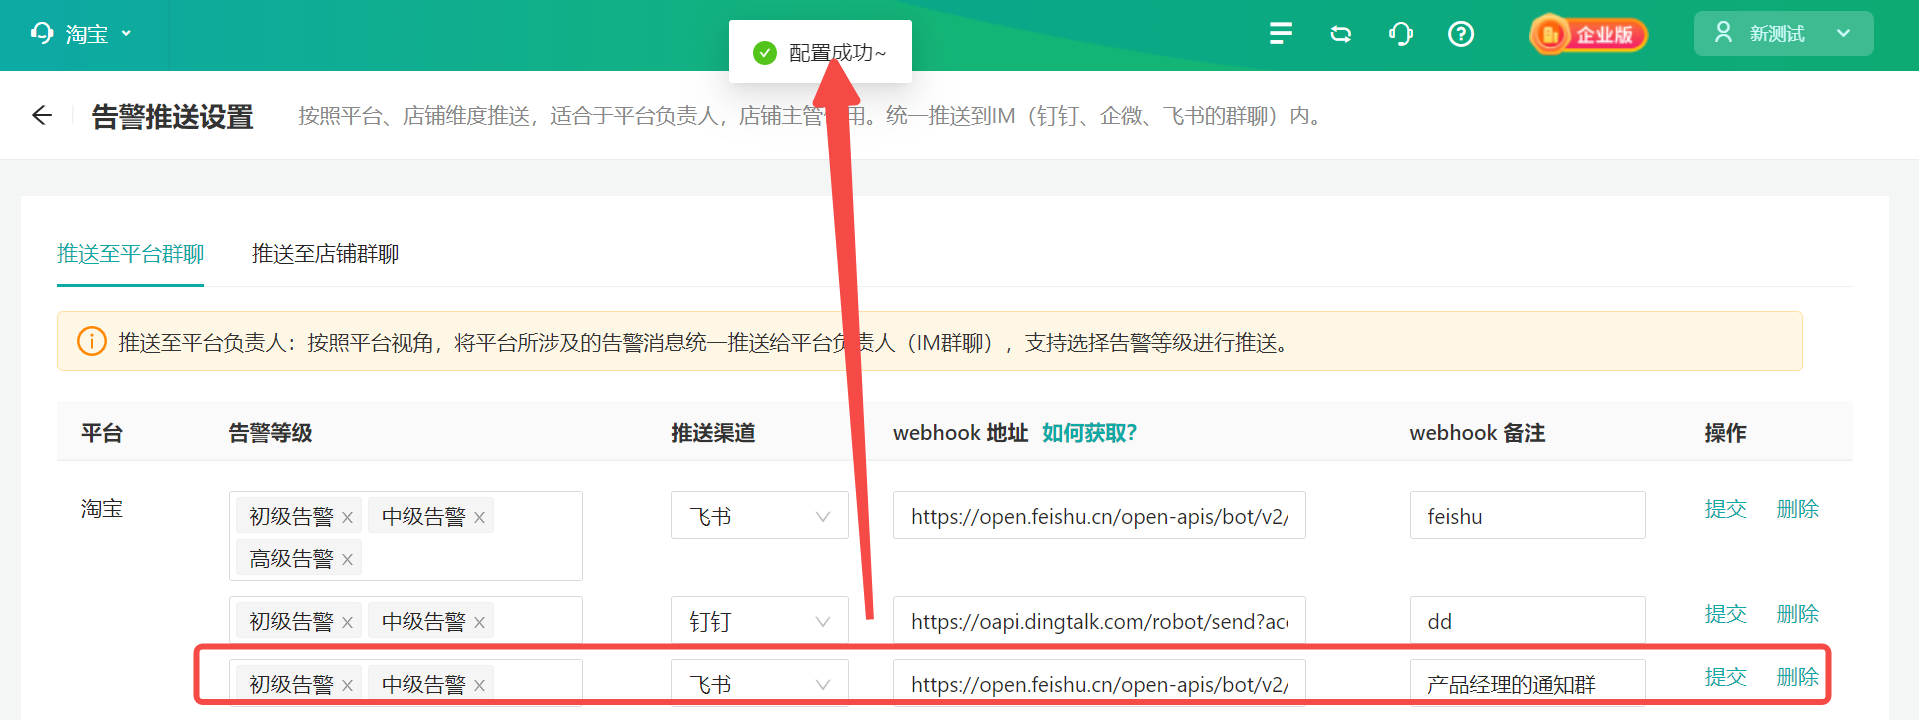
Task: Click the orange info icon in notice banner
Action: (92, 341)
